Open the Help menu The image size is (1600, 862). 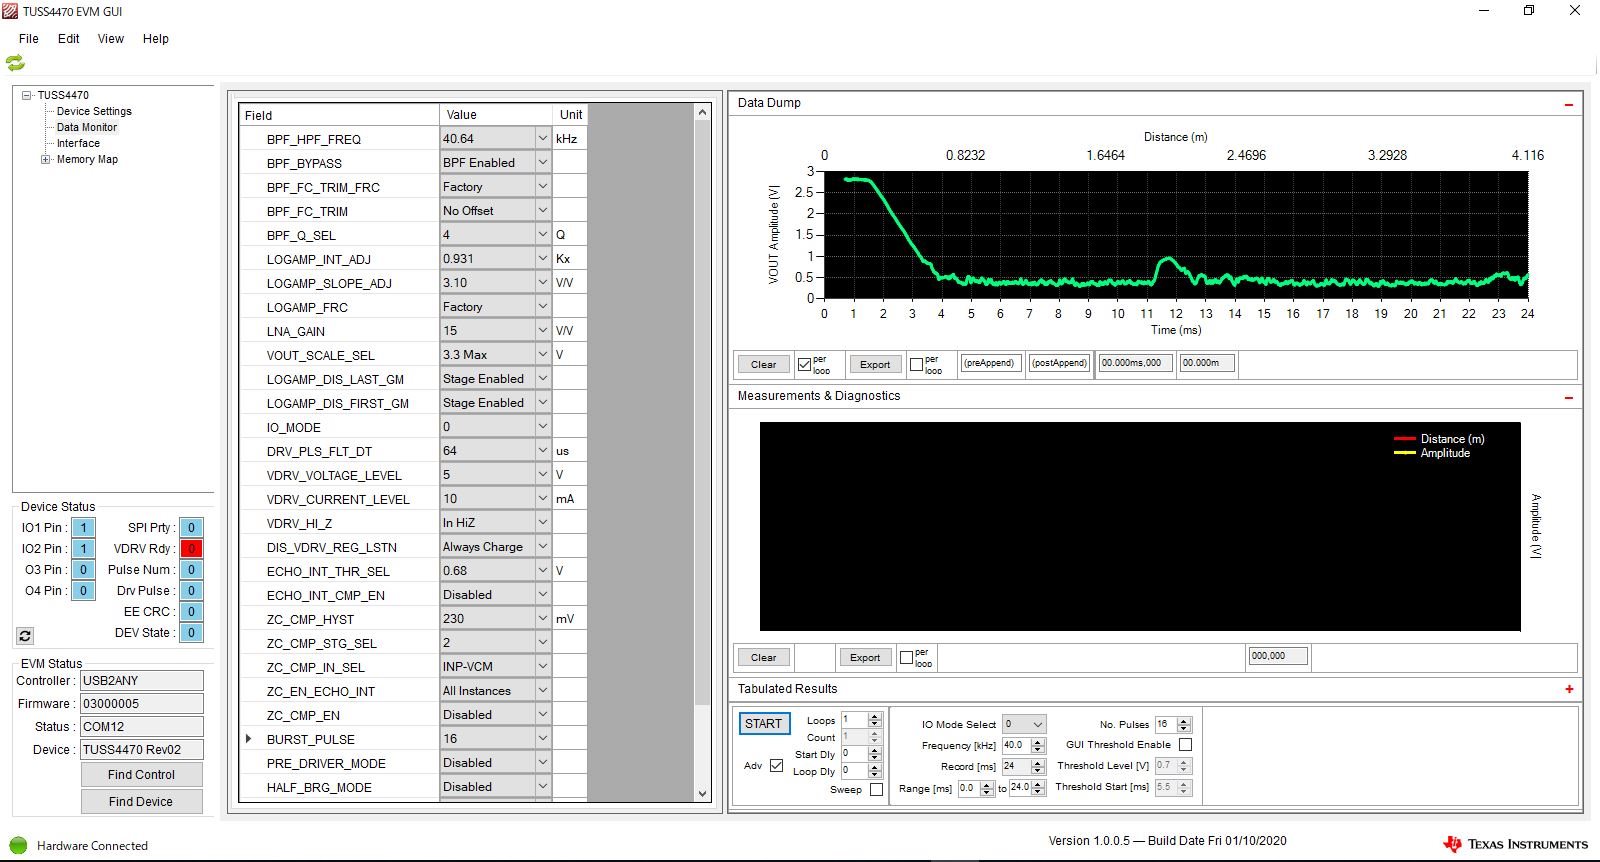(156, 39)
